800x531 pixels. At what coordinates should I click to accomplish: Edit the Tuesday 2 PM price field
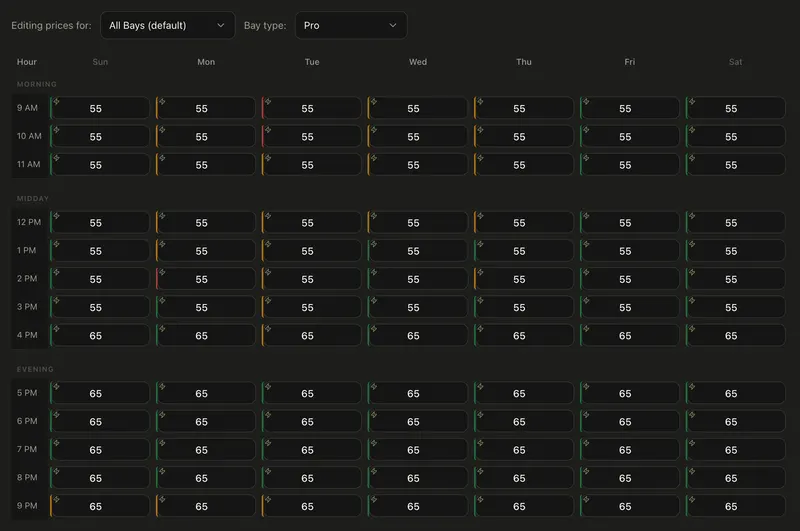pos(311,279)
